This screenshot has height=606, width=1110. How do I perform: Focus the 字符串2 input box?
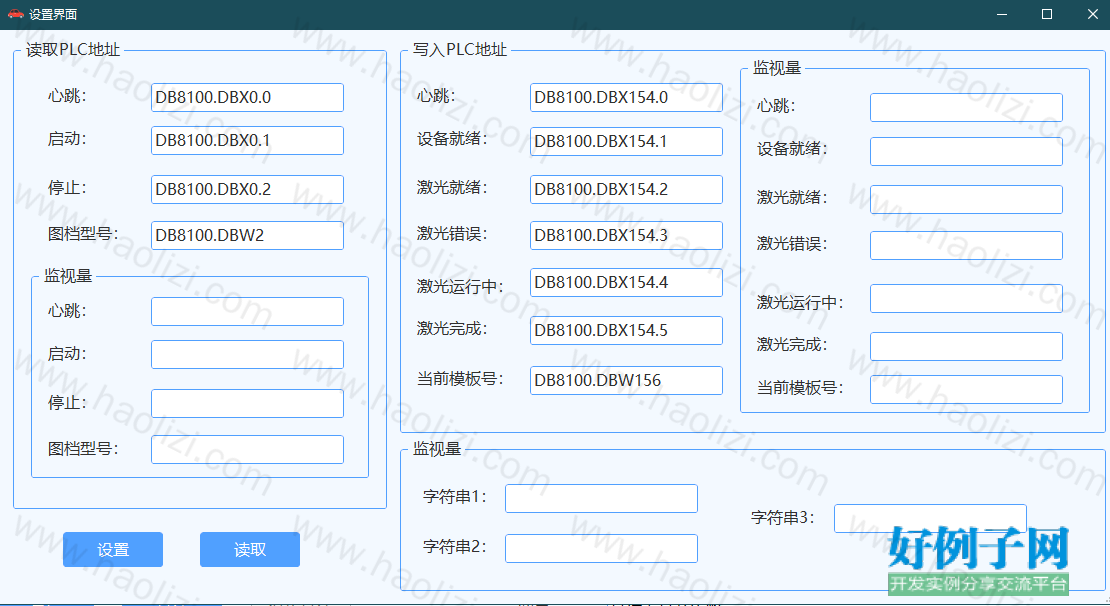tap(601, 549)
